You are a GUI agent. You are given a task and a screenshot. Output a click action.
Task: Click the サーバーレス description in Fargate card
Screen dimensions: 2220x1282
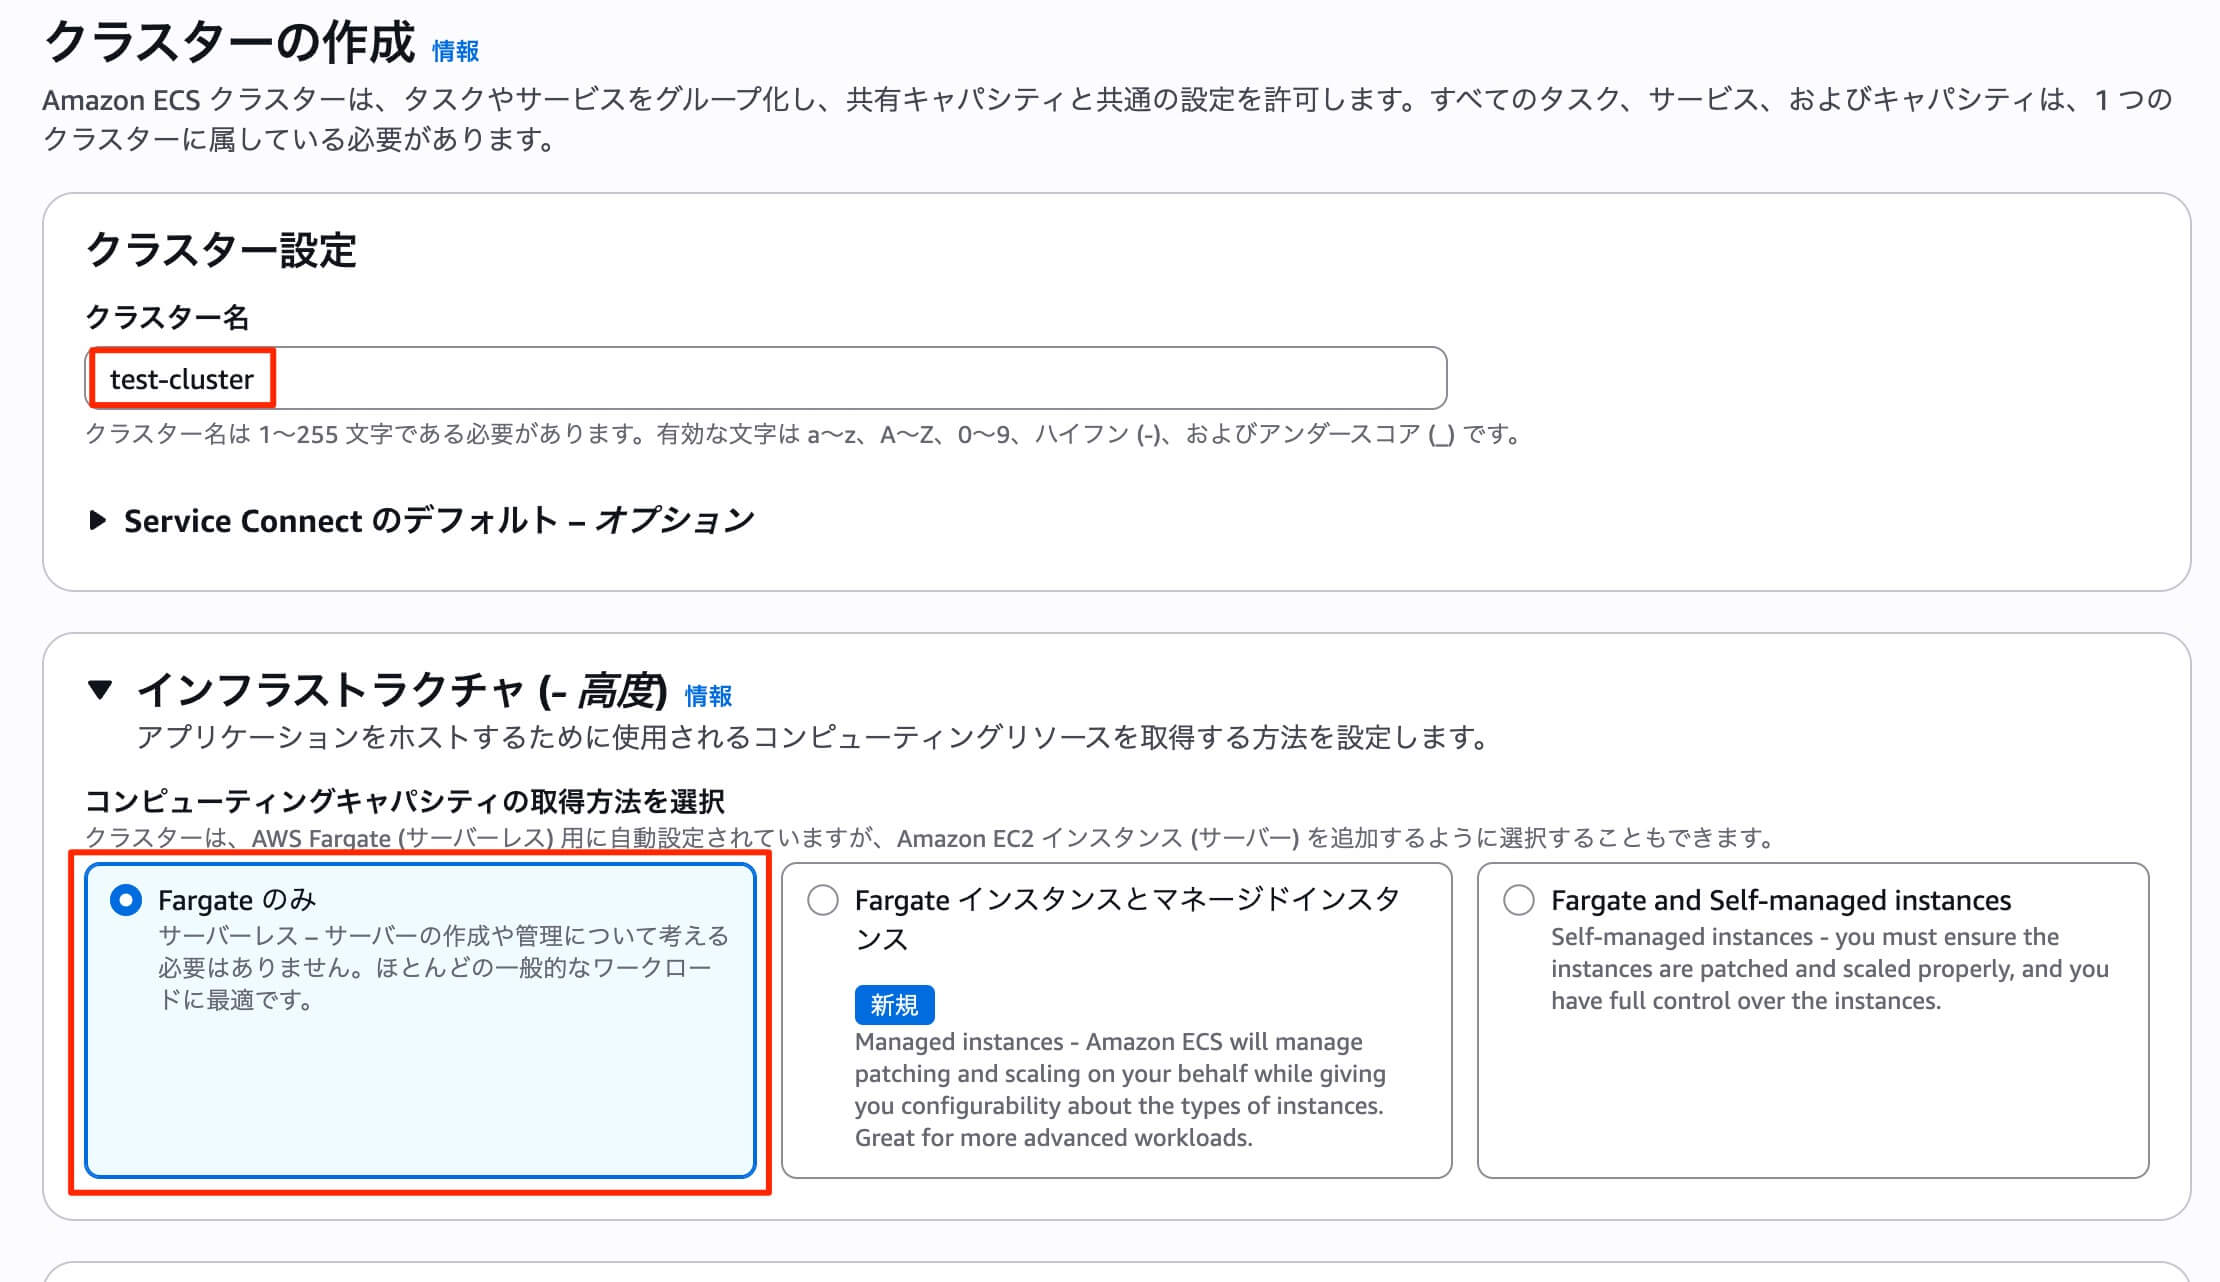pyautogui.click(x=443, y=967)
